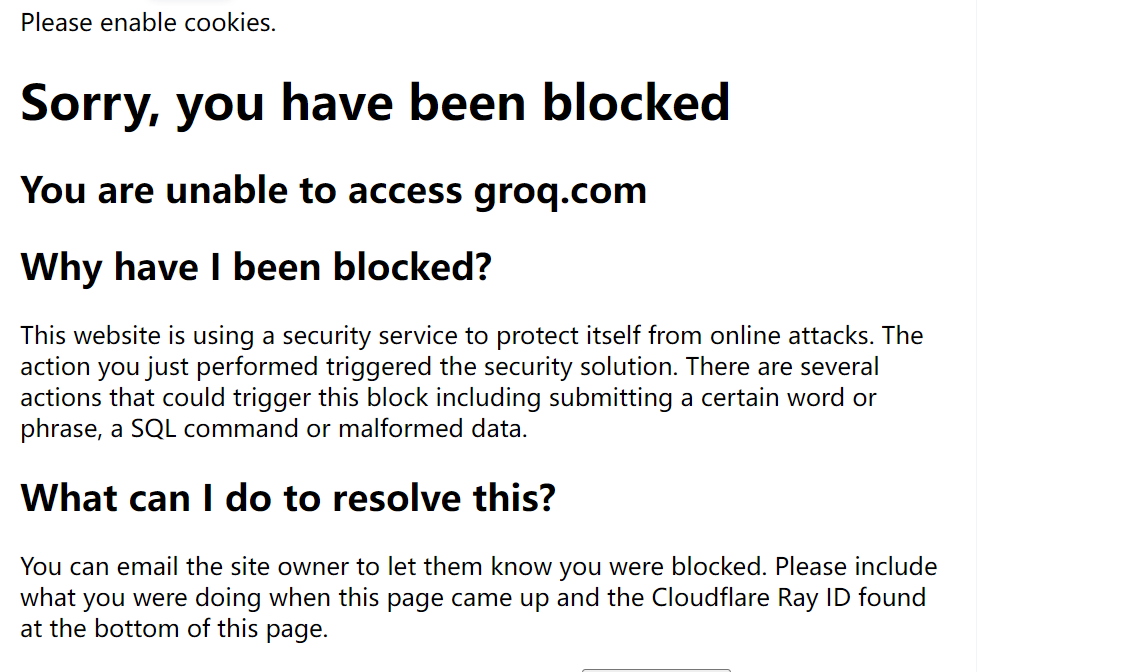Click the words 'malformed data' in the paragraph
The height and width of the screenshot is (672, 1127).
(x=431, y=429)
